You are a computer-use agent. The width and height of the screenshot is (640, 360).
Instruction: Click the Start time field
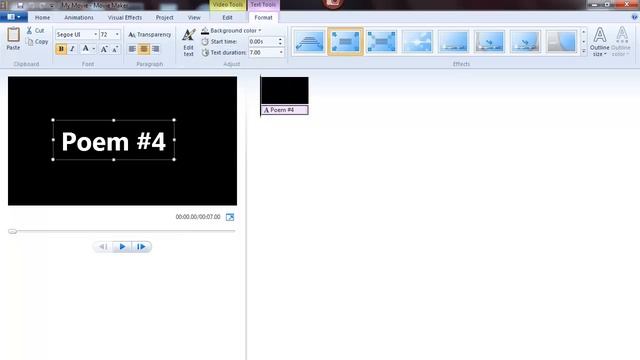point(262,42)
